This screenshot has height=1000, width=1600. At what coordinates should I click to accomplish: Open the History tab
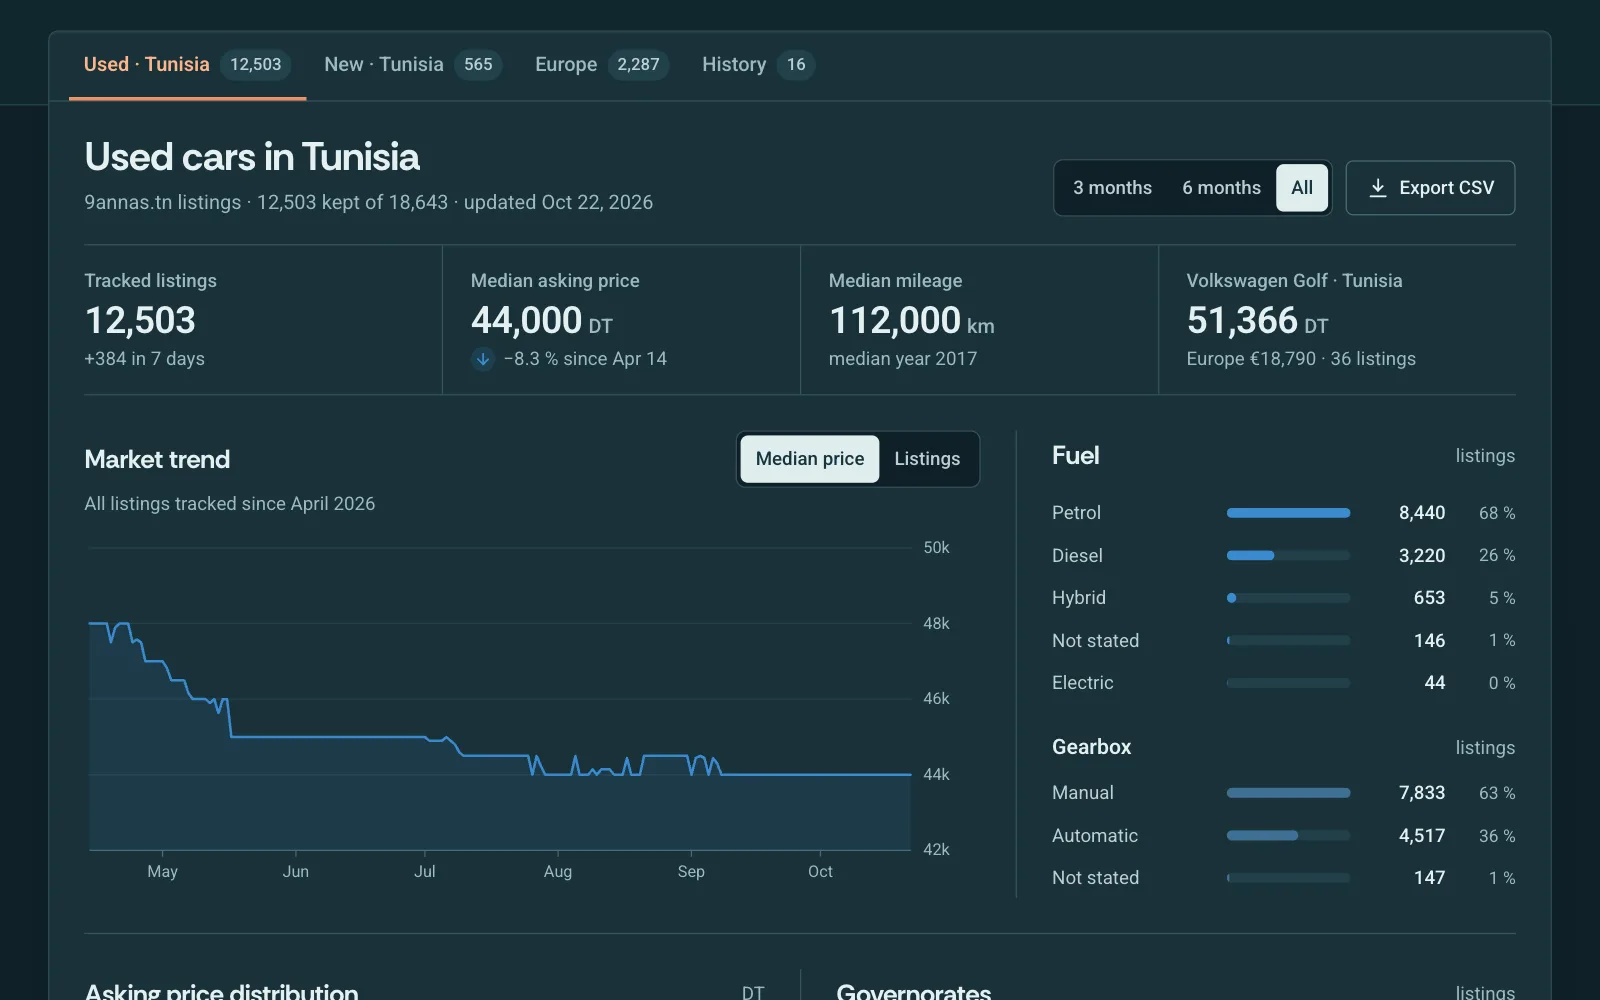tap(758, 65)
